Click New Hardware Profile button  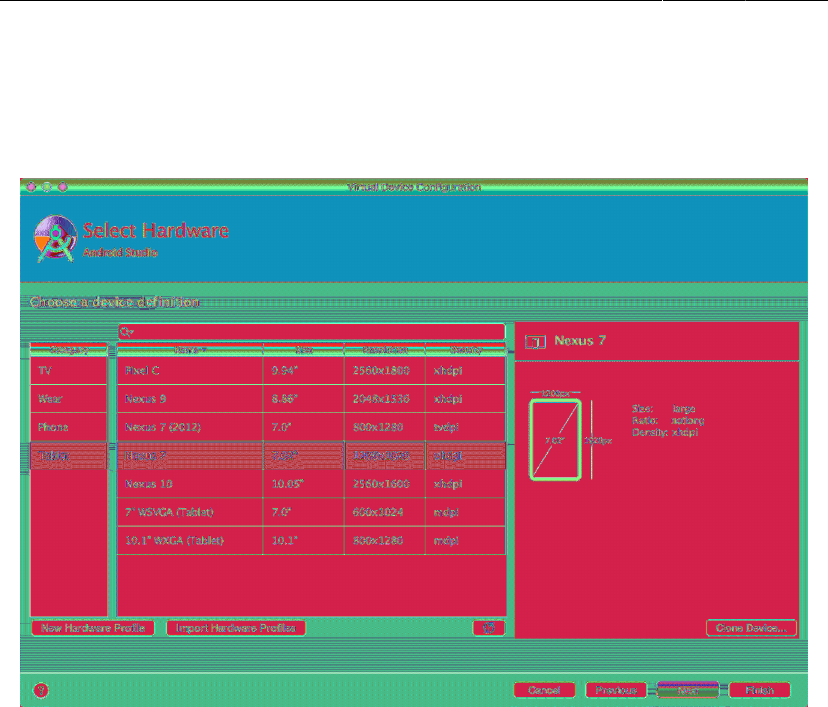point(93,628)
